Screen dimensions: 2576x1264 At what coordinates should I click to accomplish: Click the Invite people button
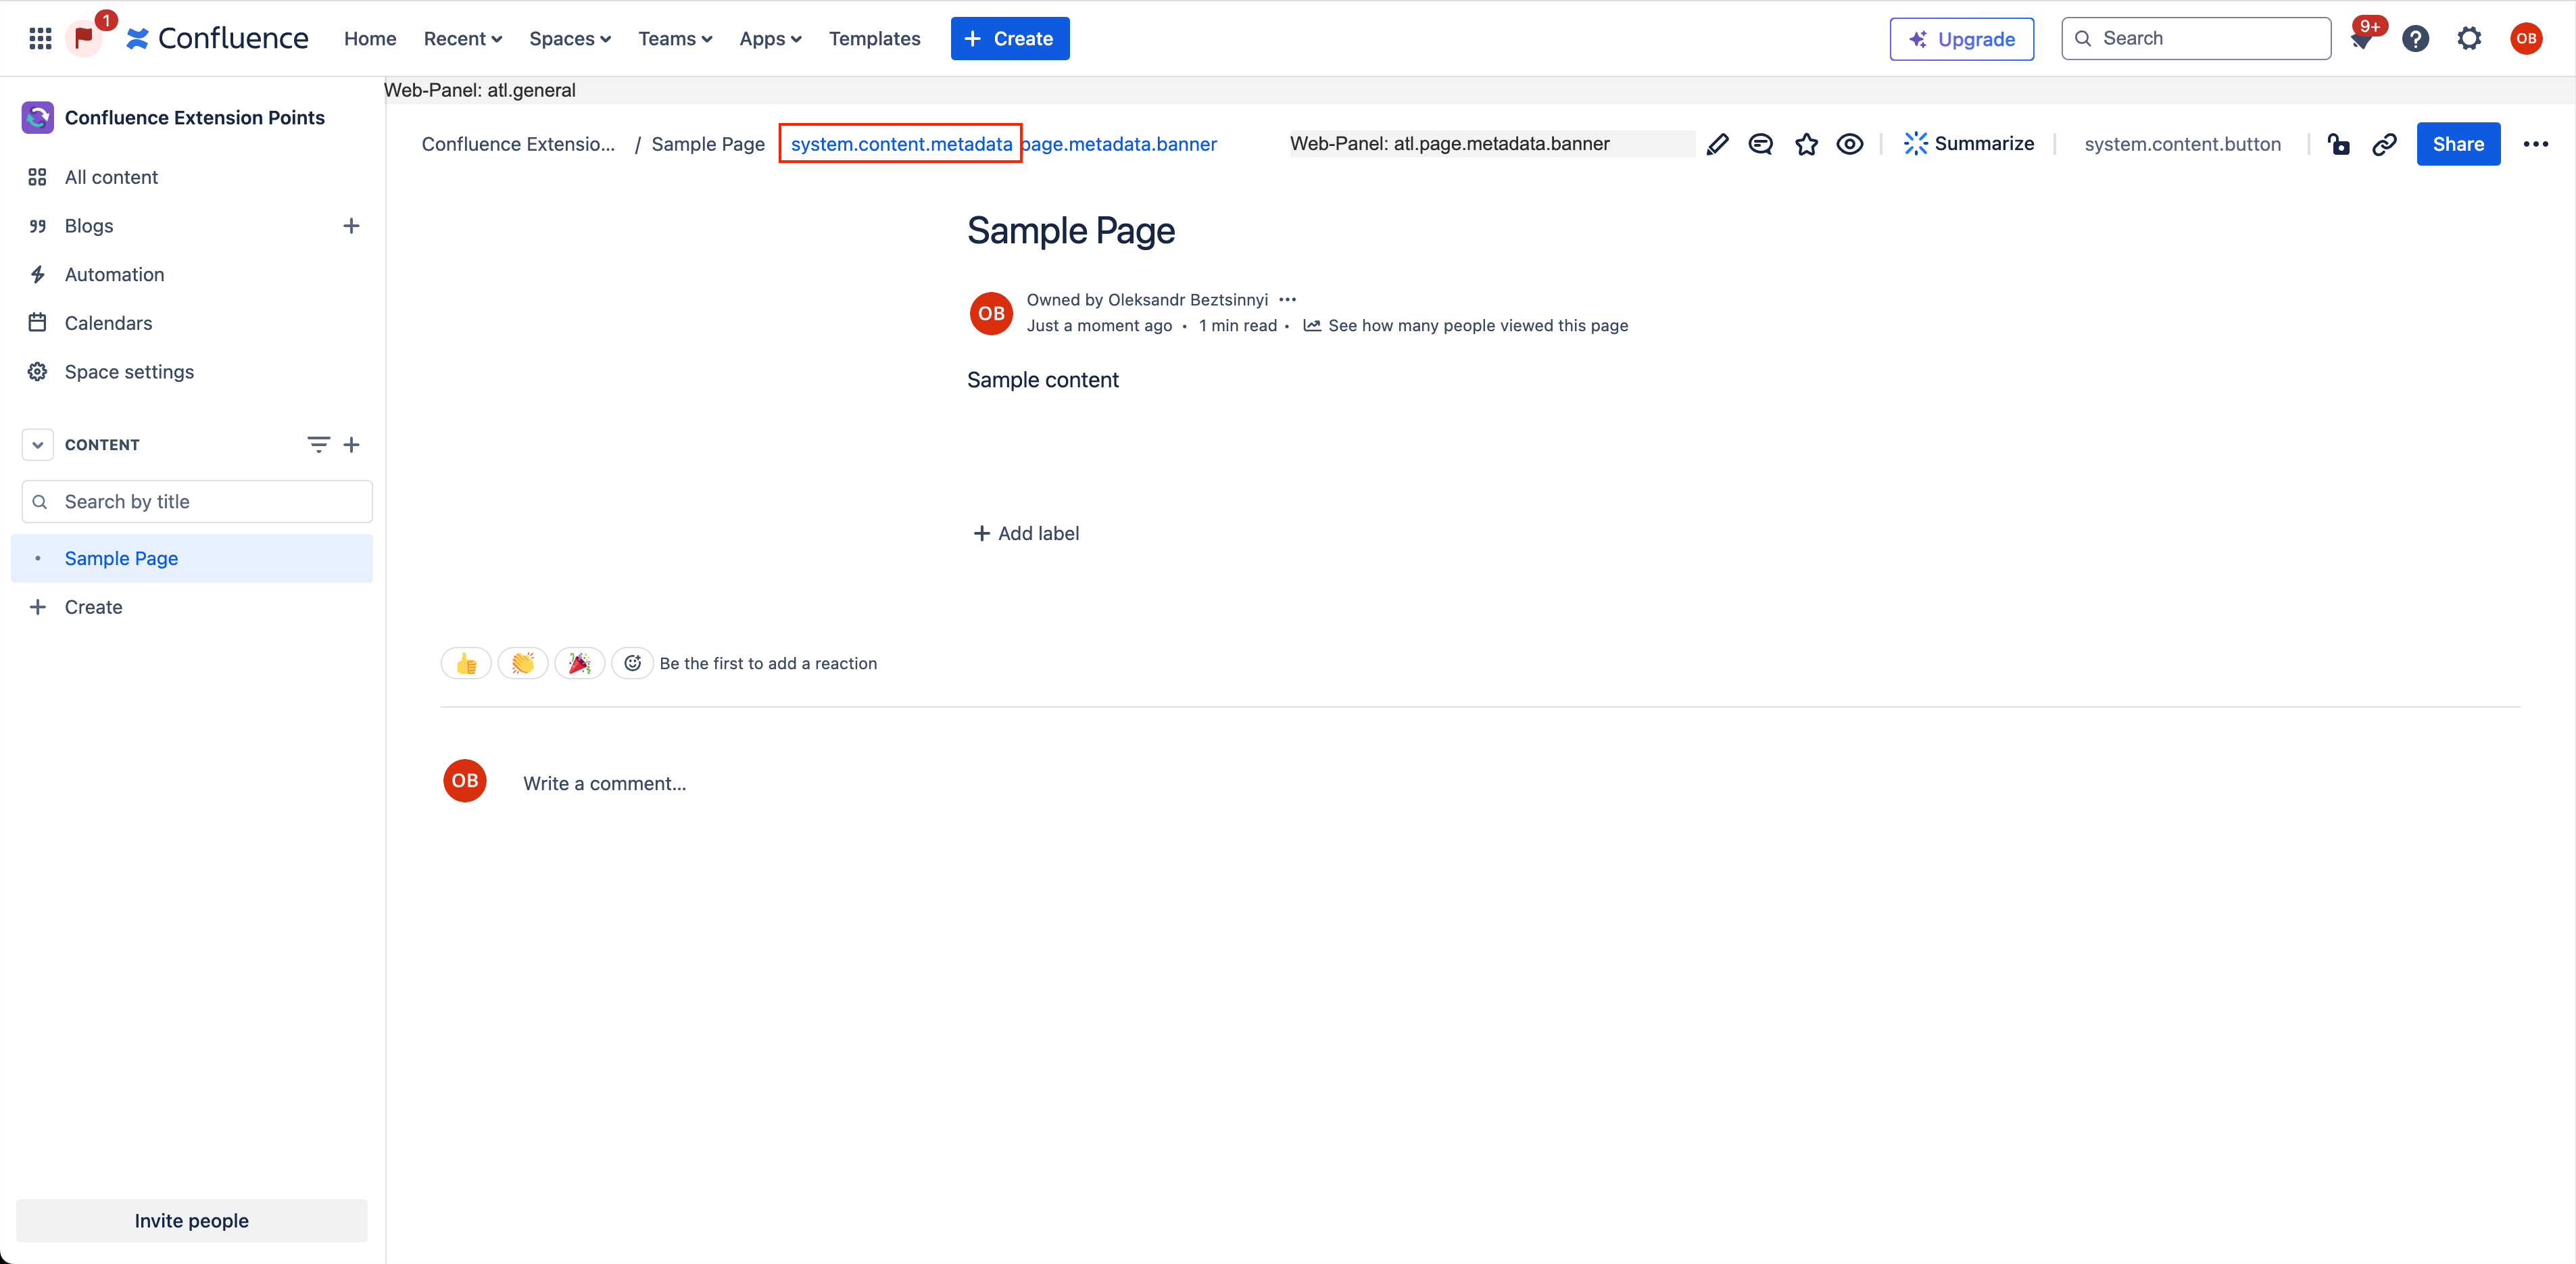192,1220
